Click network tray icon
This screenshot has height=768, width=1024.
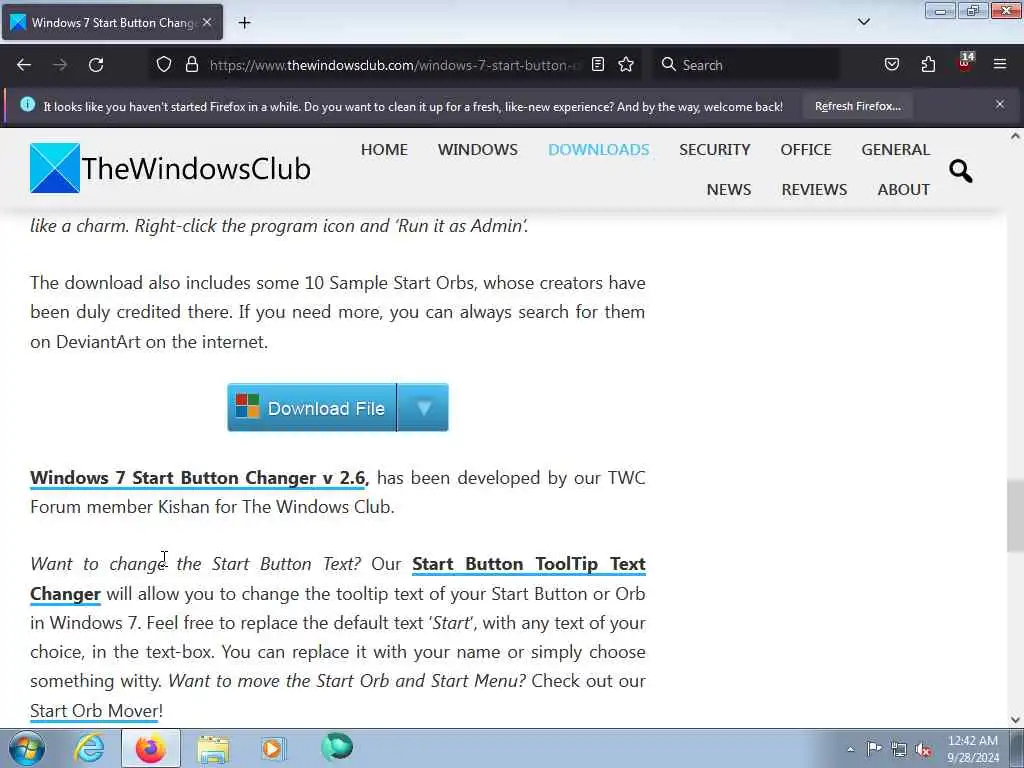tap(899, 749)
